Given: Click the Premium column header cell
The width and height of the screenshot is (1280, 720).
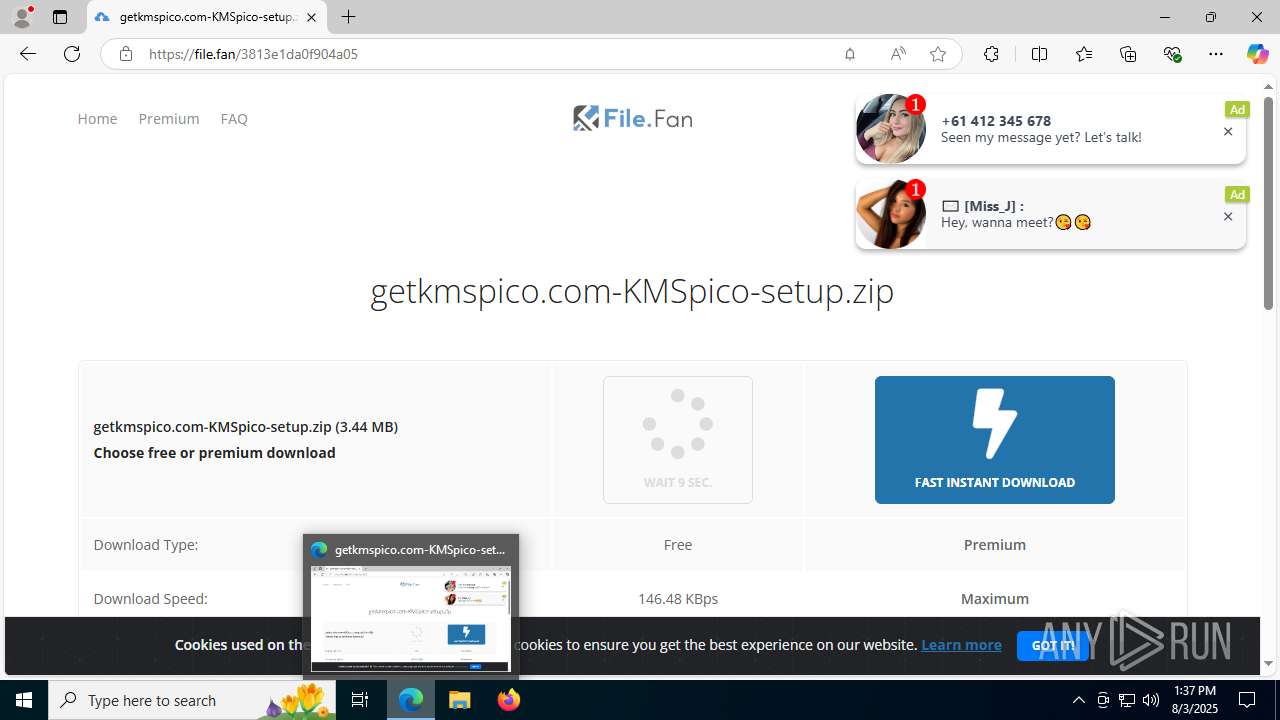Looking at the screenshot, I should 994,545.
